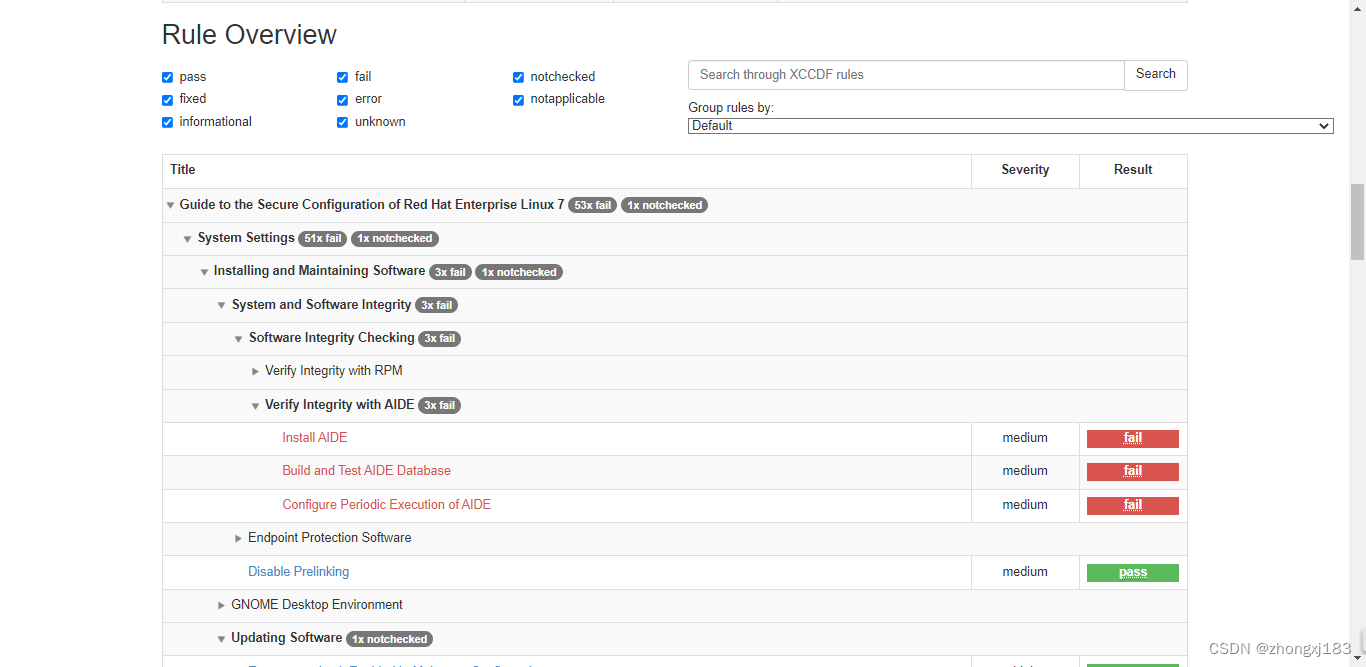Click the "Build and Test AIDE Database" link
The height and width of the screenshot is (667, 1366).
[x=366, y=470]
